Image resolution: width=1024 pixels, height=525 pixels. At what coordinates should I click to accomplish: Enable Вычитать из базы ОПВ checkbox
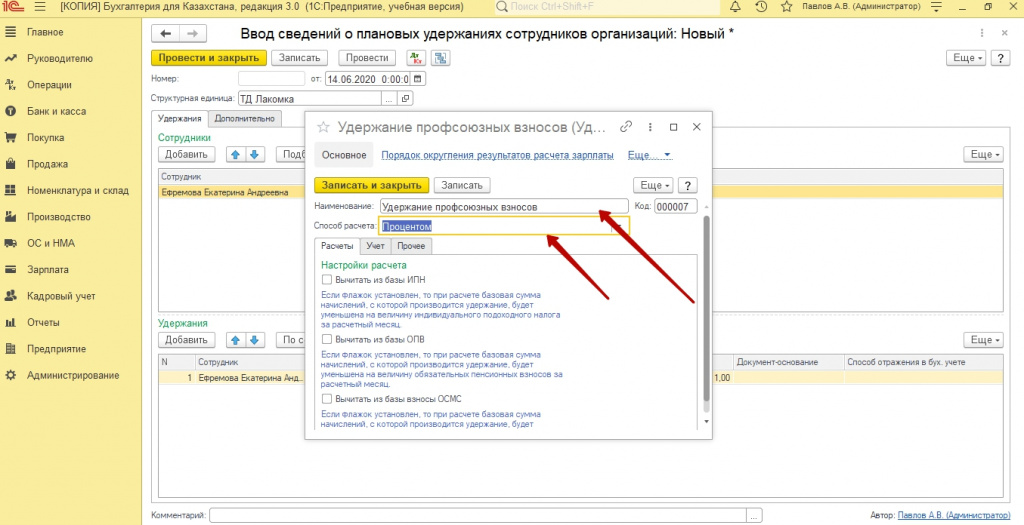pyautogui.click(x=327, y=339)
